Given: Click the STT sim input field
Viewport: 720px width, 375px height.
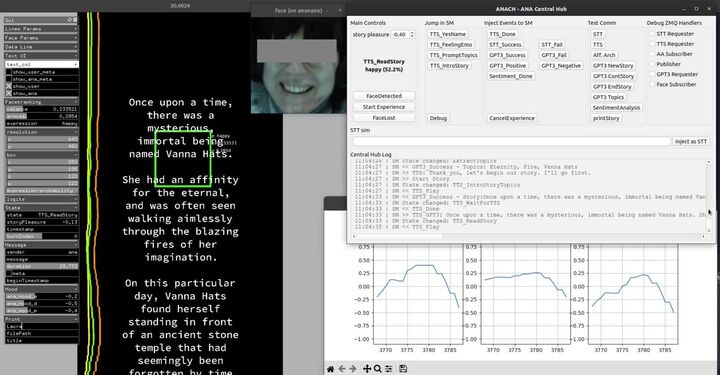Looking at the screenshot, I should coord(511,141).
